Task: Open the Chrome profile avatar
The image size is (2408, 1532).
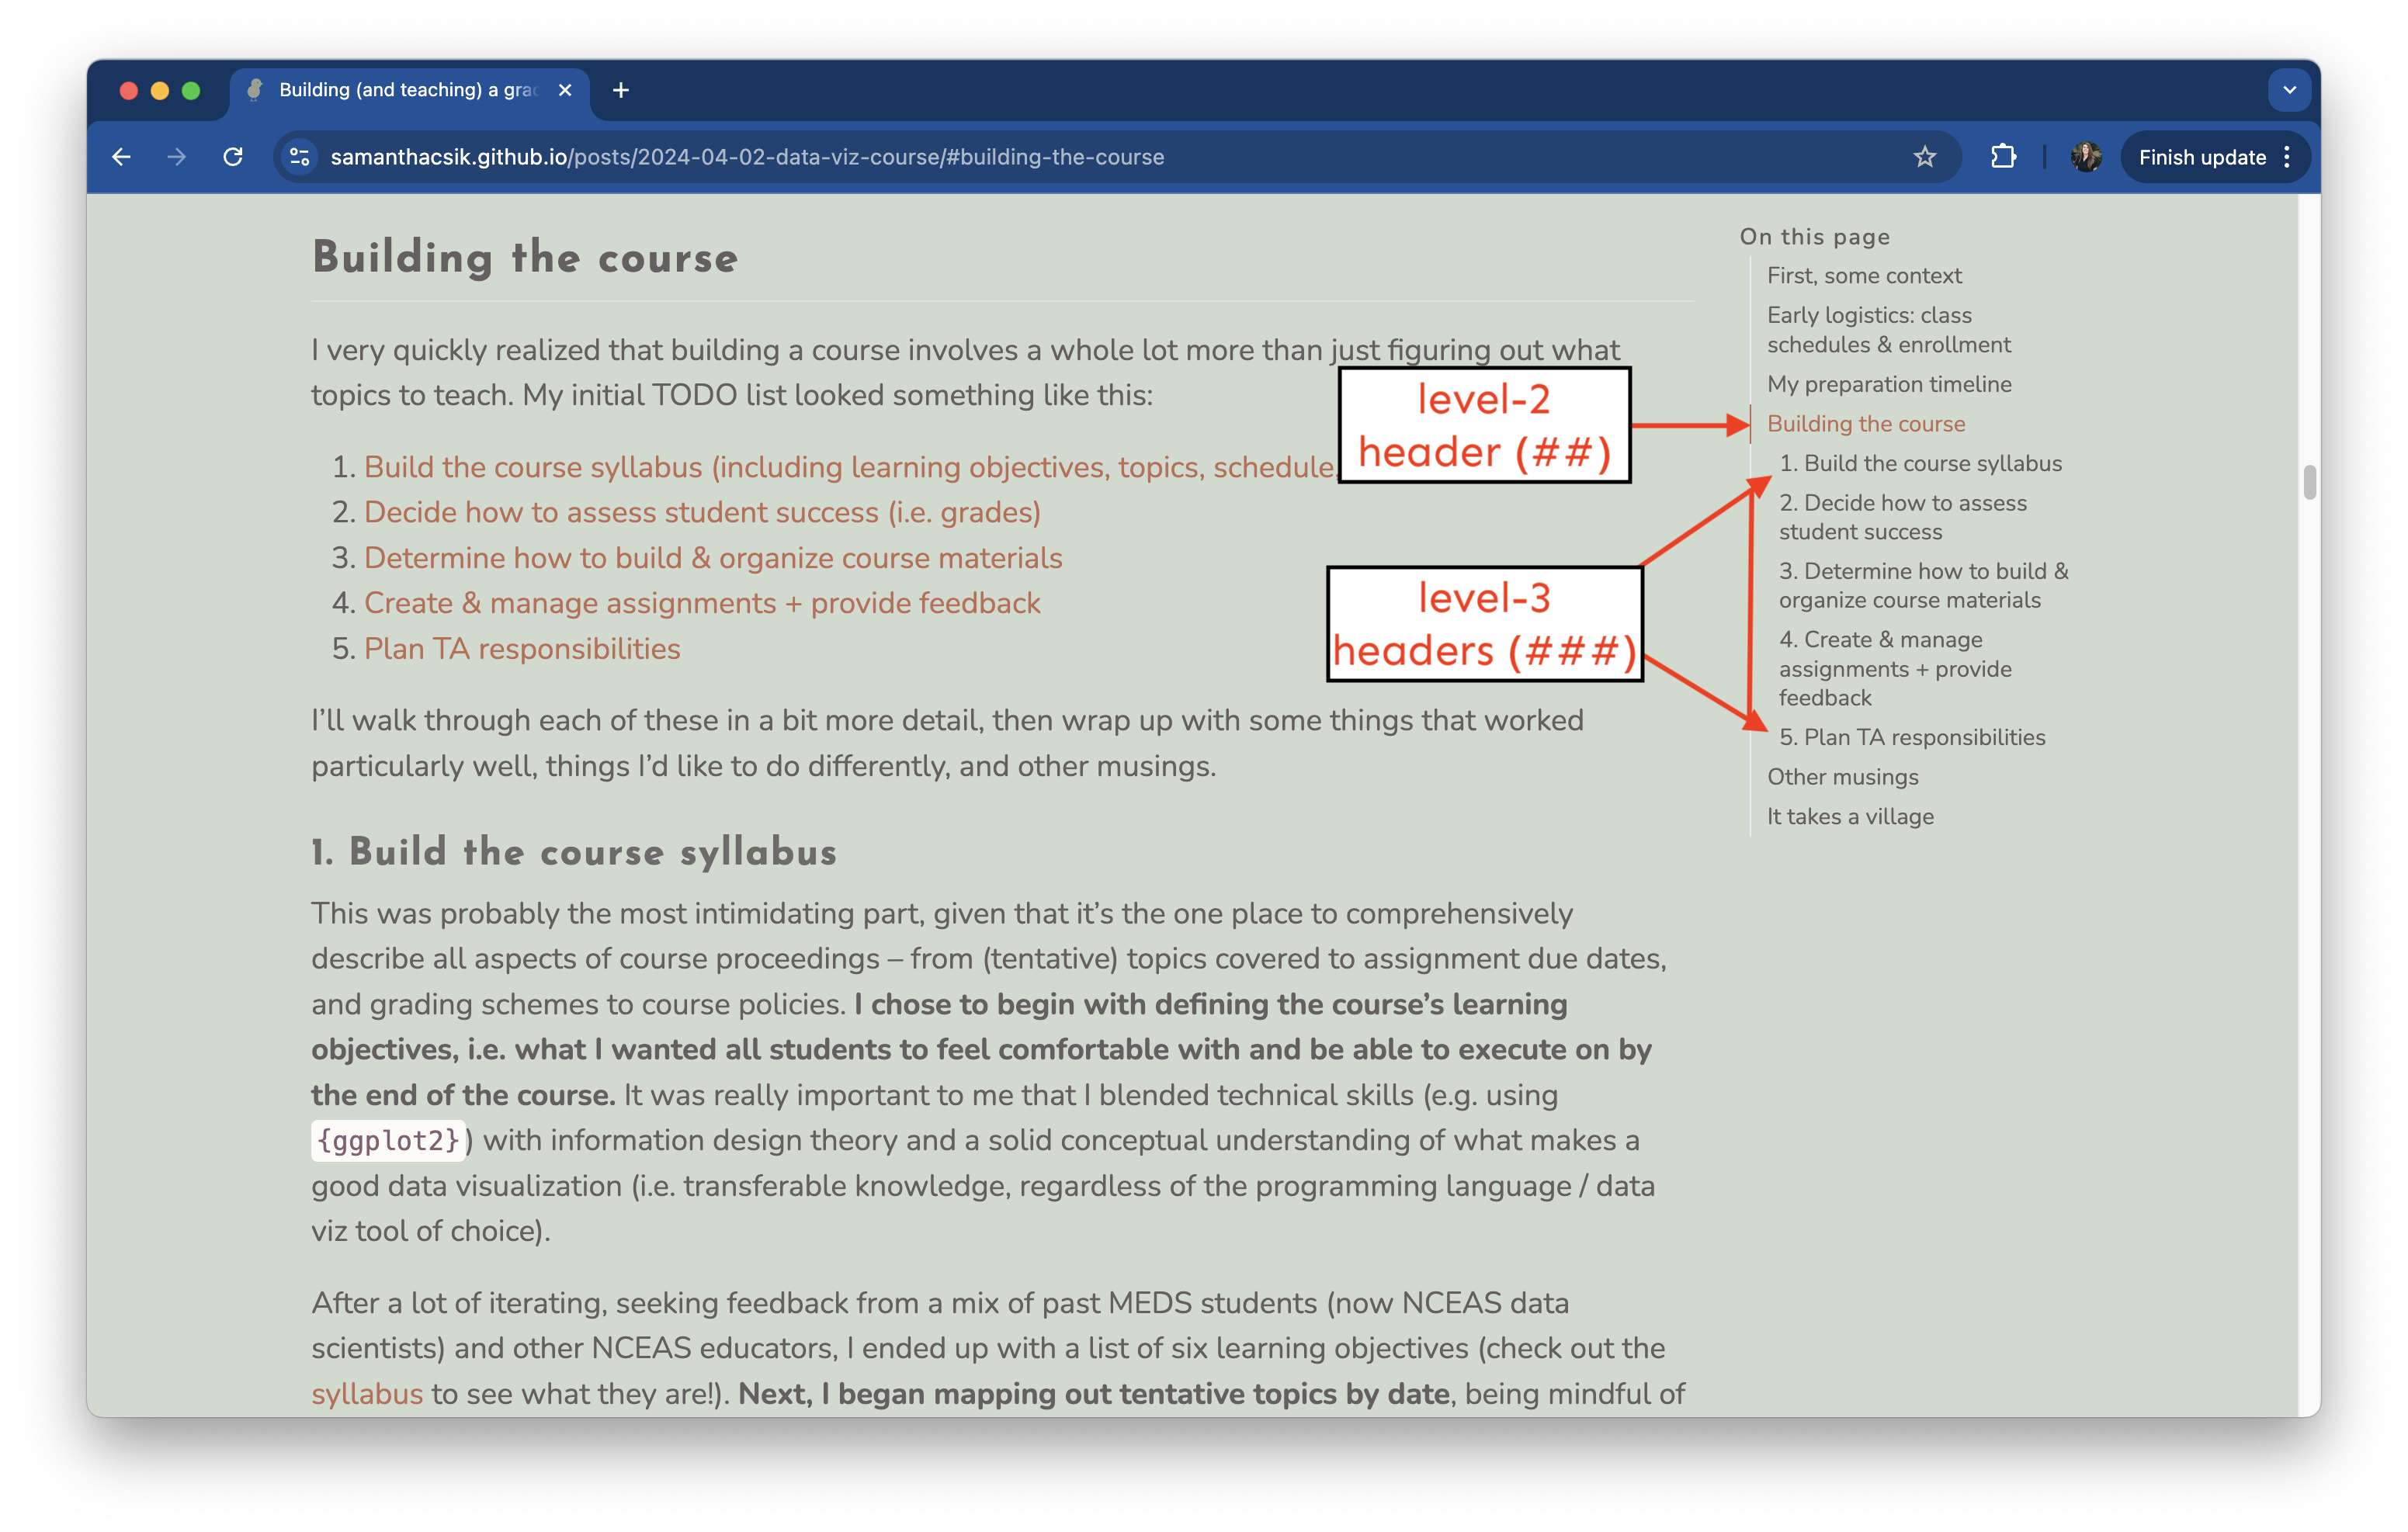Action: click(2085, 157)
